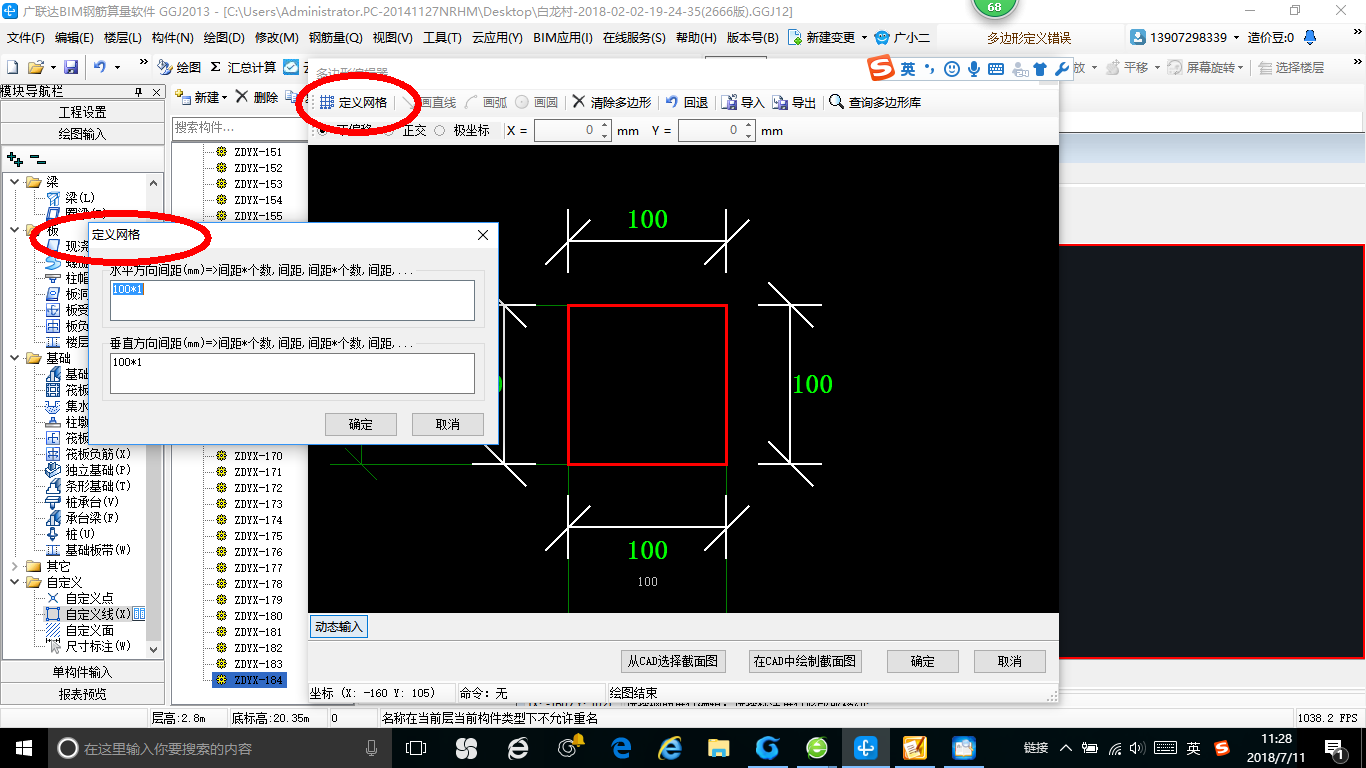Select 尺寸标注(W) in the navigation tree
Image resolution: width=1366 pixels, height=768 pixels.
pyautogui.click(x=98, y=647)
